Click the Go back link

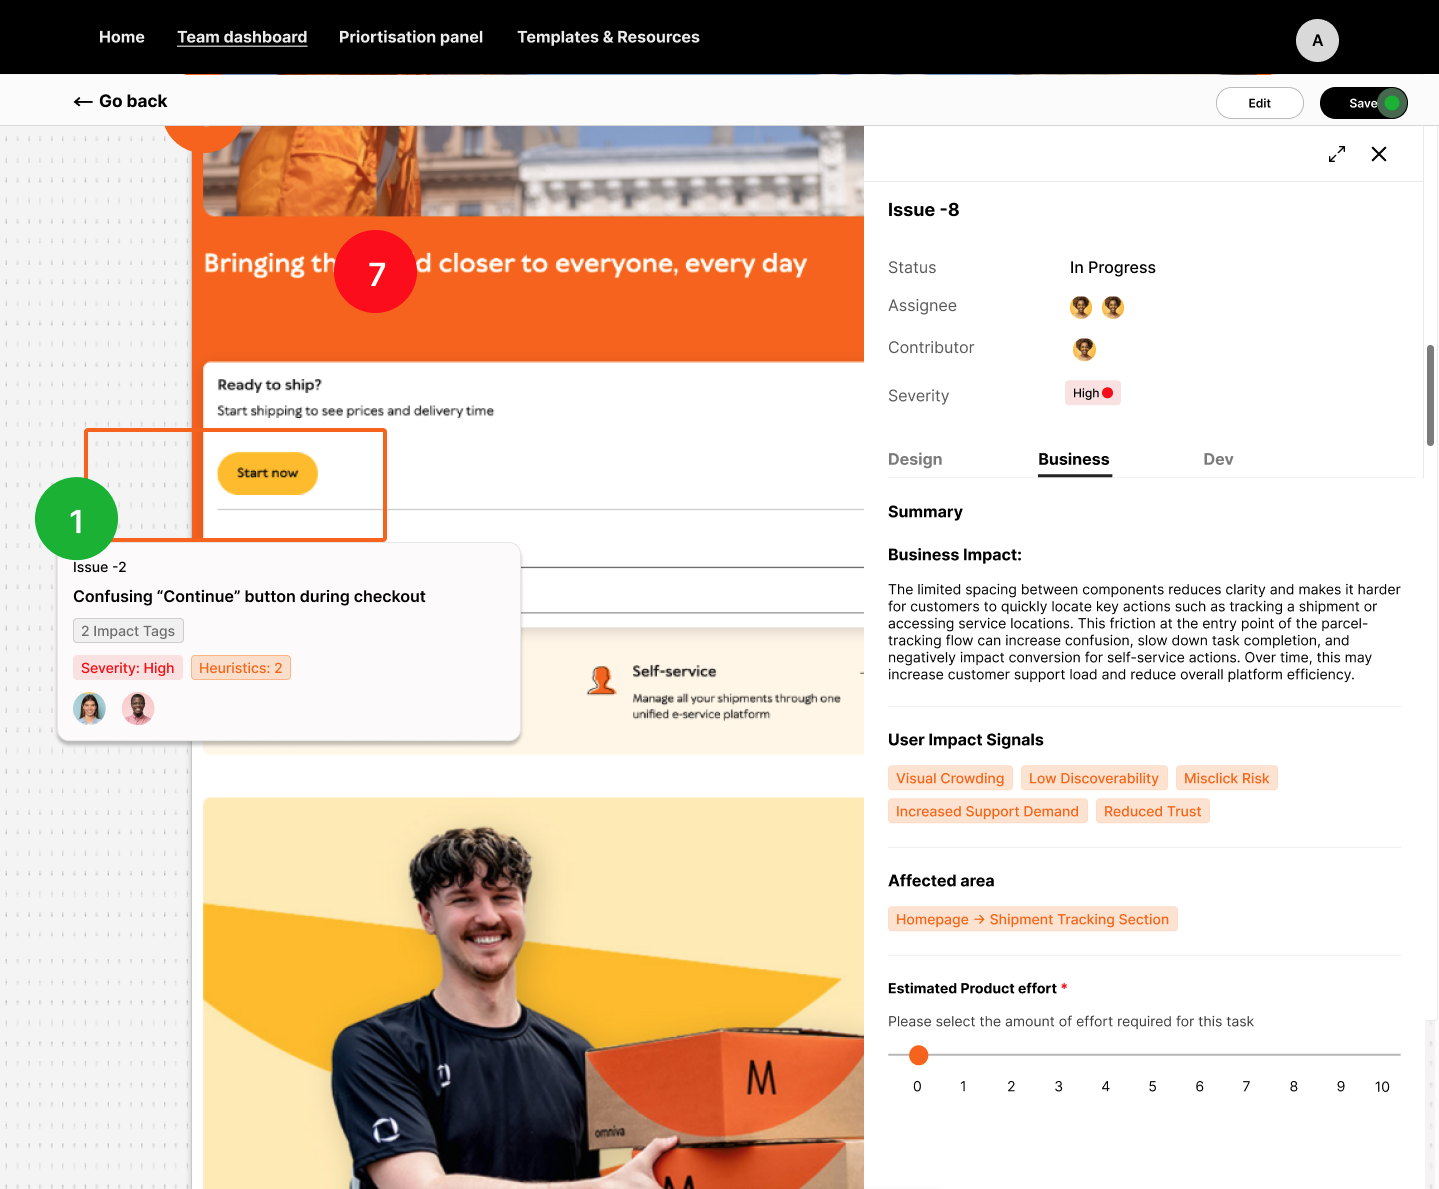point(120,101)
